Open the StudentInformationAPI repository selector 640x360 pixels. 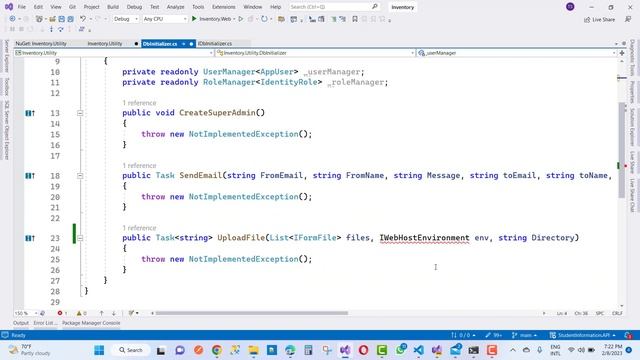(x=582, y=335)
